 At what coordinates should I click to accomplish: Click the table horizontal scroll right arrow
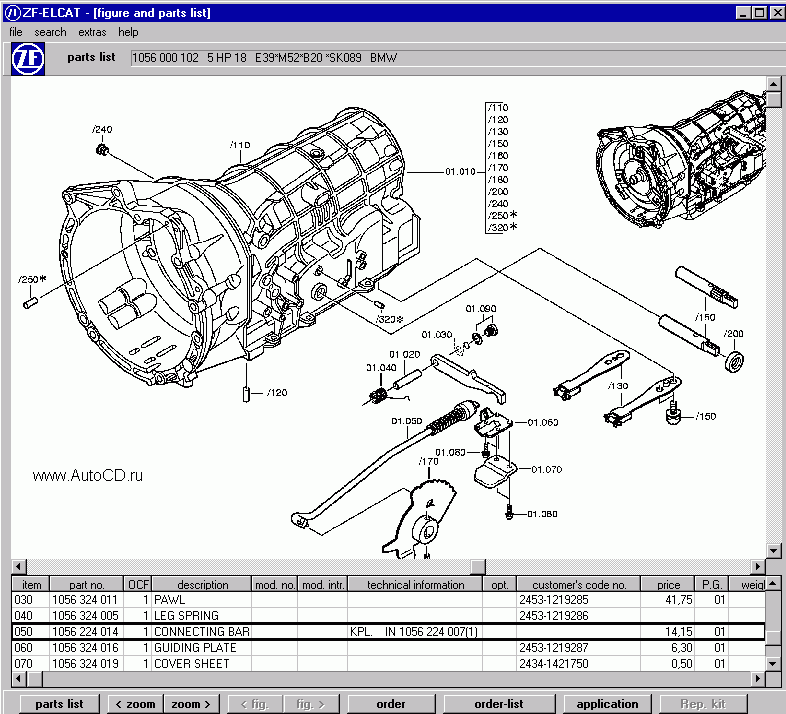(758, 679)
